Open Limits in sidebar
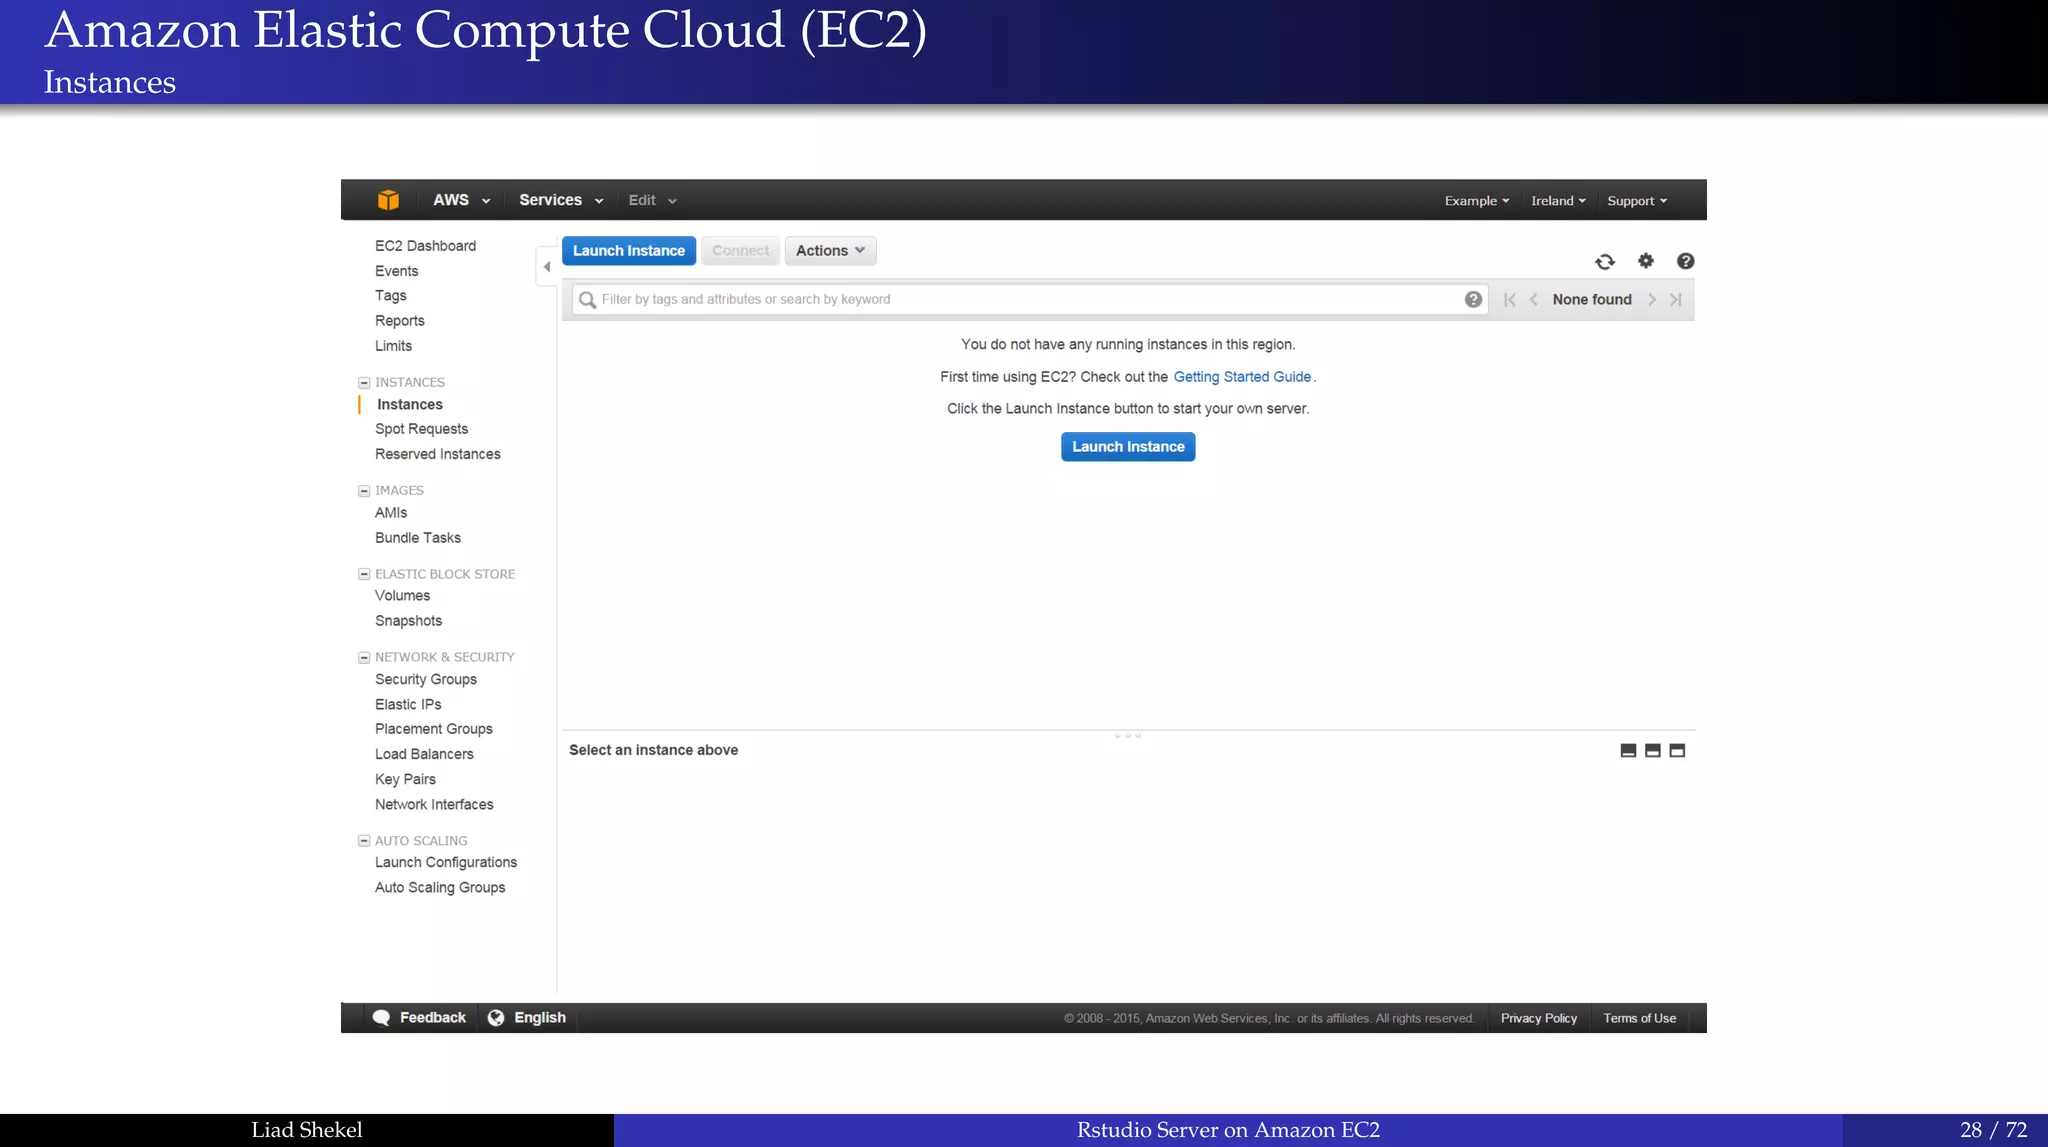Screen dimensions: 2048x1147 click(393, 346)
